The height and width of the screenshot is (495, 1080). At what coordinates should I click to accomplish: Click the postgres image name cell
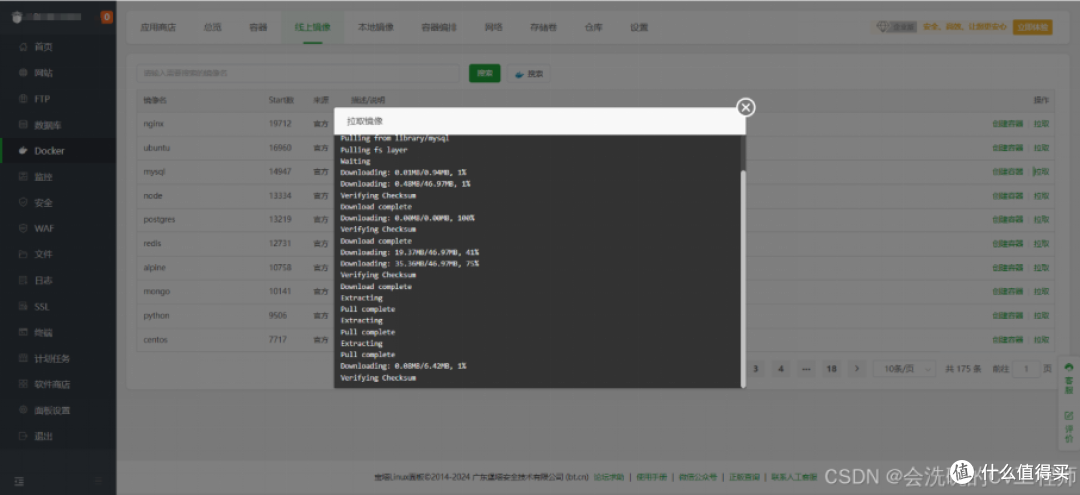pos(159,220)
